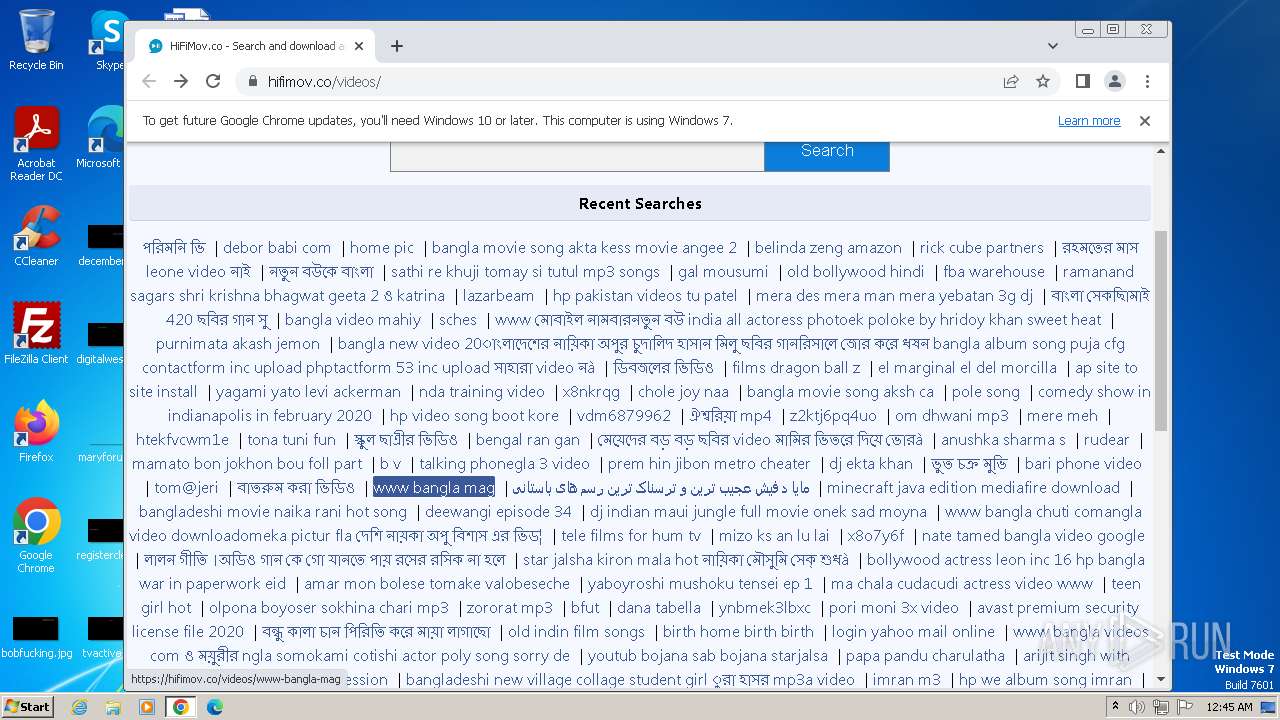The width and height of the screenshot is (1280, 720).
Task: Open 'dj ekta khan' link
Action: point(871,464)
